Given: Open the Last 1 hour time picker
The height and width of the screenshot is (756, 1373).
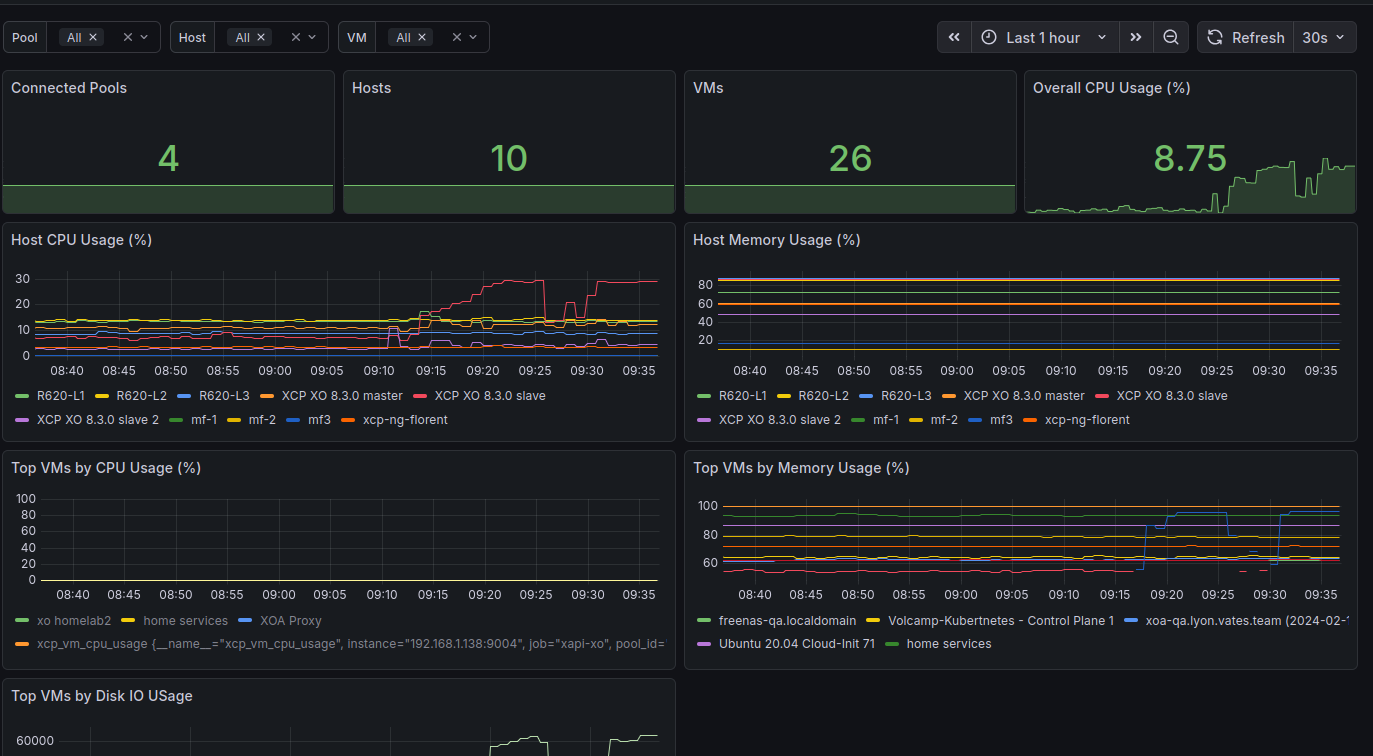Looking at the screenshot, I should [1043, 37].
